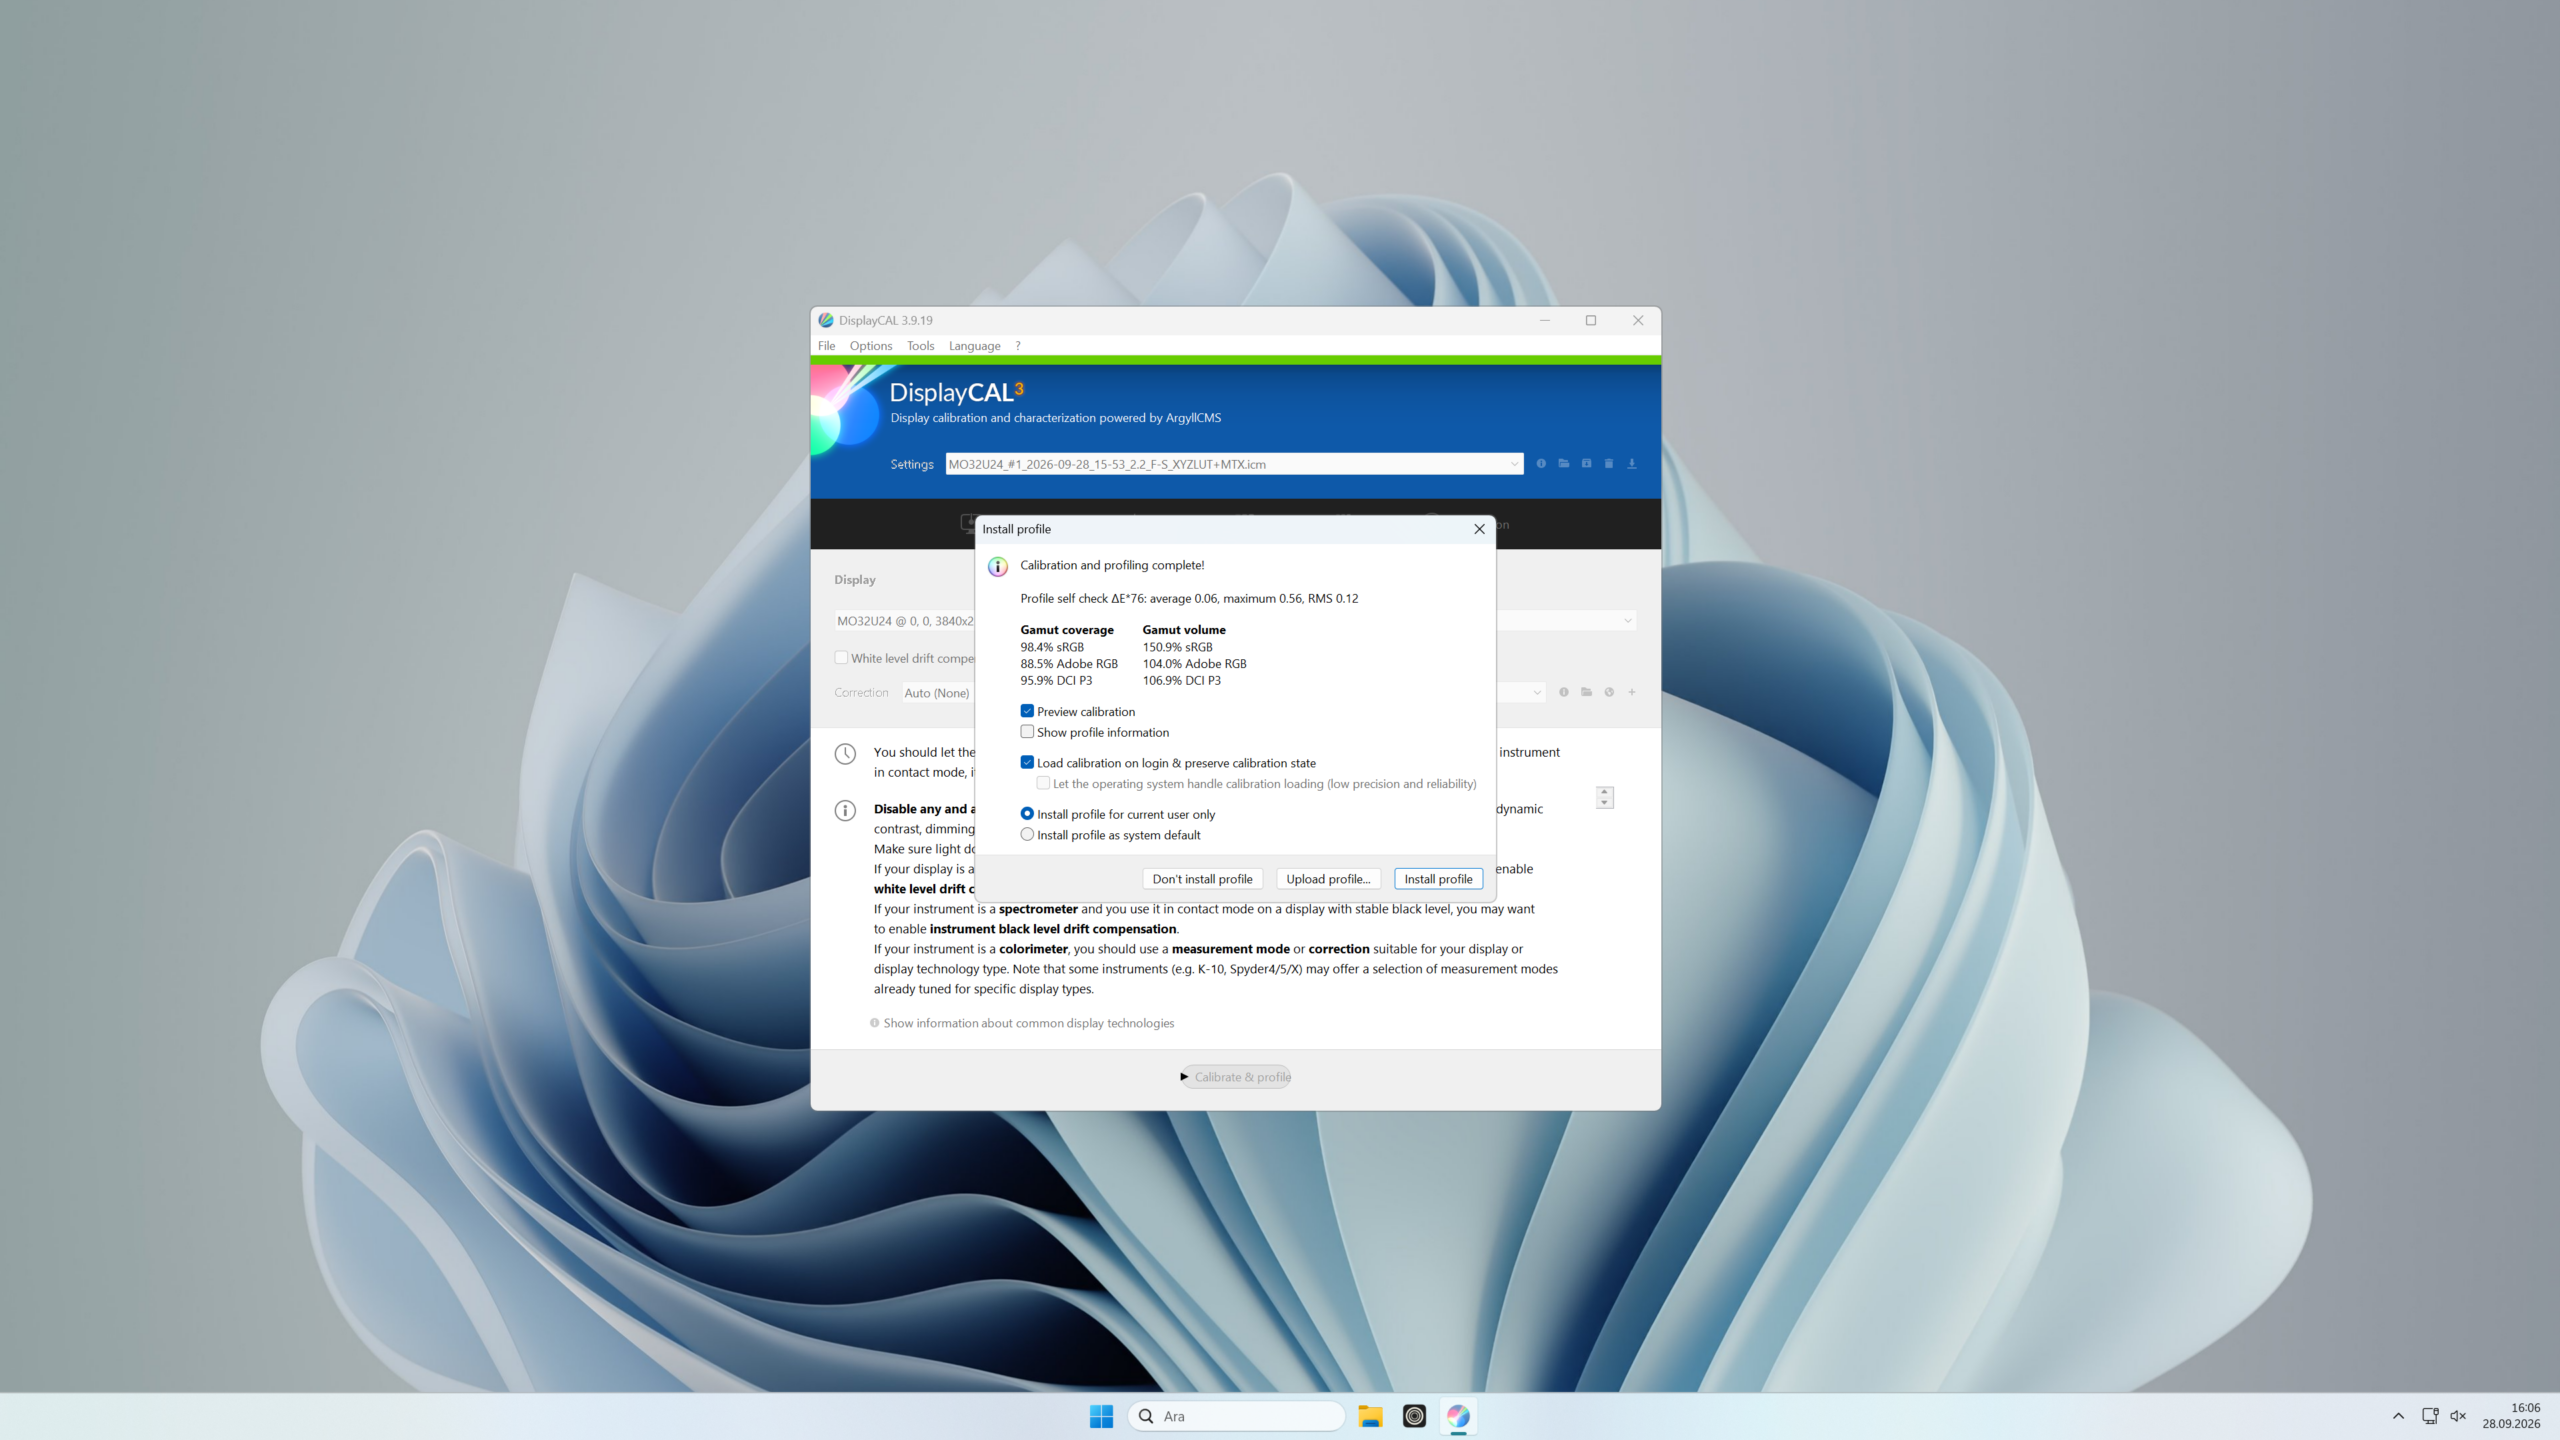
Task: Click the '106.9% DCI P3' volume value
Action: (1181, 680)
